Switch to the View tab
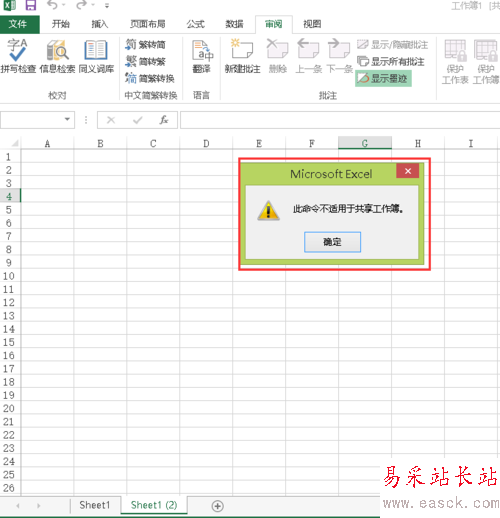The height and width of the screenshot is (518, 500). click(x=312, y=24)
